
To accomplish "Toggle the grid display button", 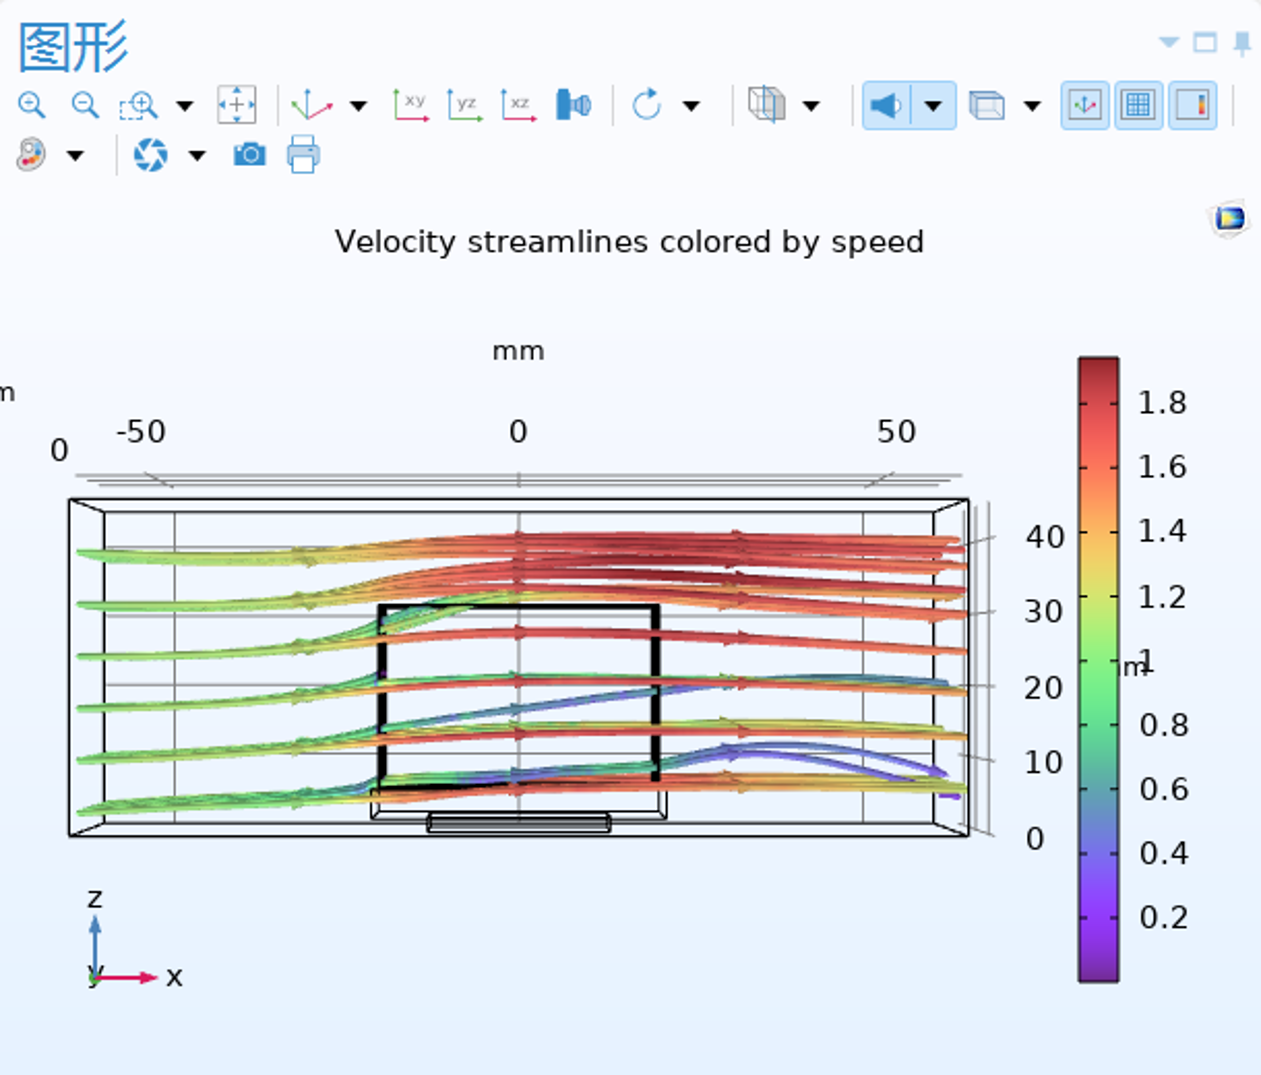I will [1138, 105].
